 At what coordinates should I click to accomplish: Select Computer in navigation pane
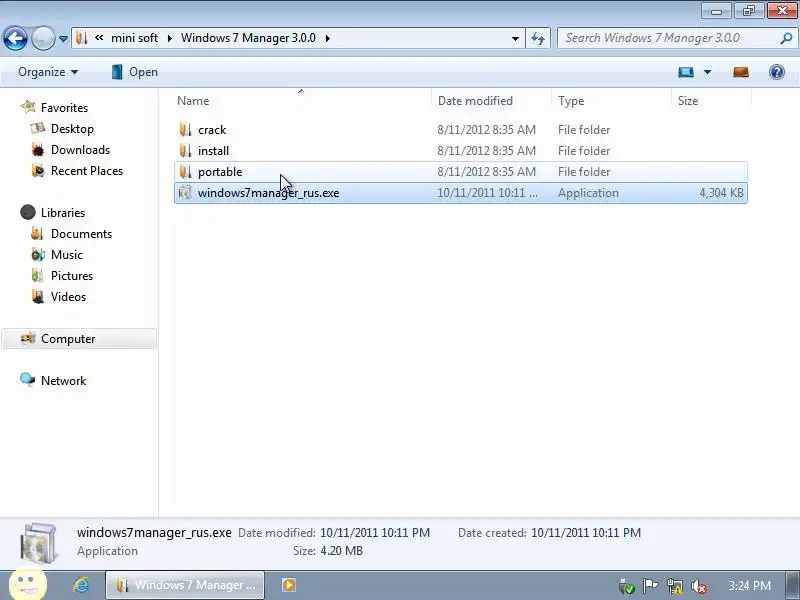click(79, 339)
